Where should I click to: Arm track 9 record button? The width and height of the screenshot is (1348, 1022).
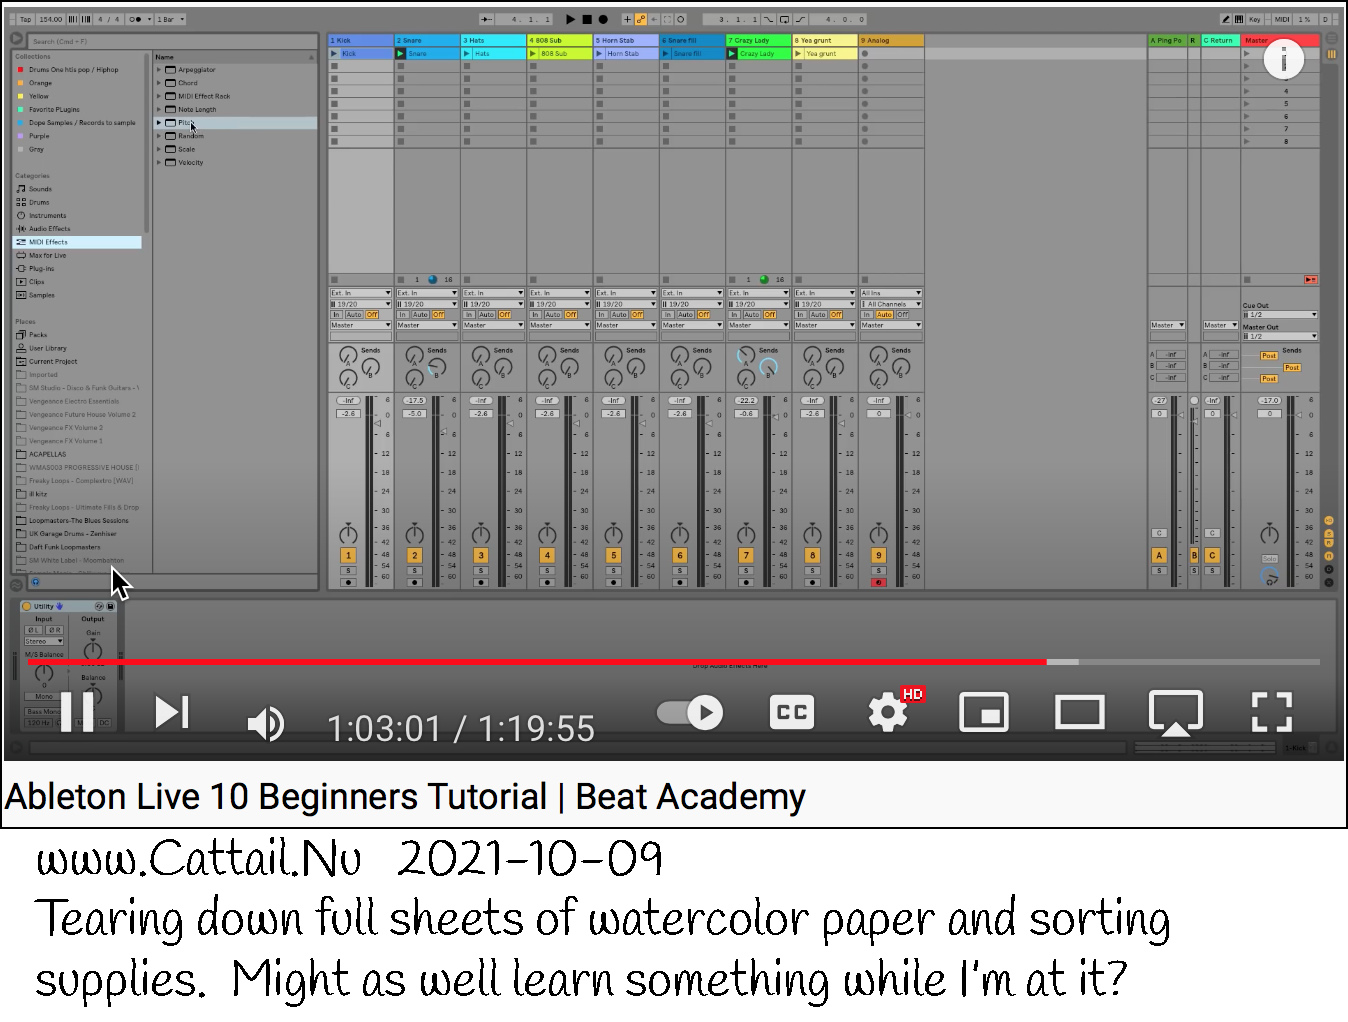coord(879,582)
